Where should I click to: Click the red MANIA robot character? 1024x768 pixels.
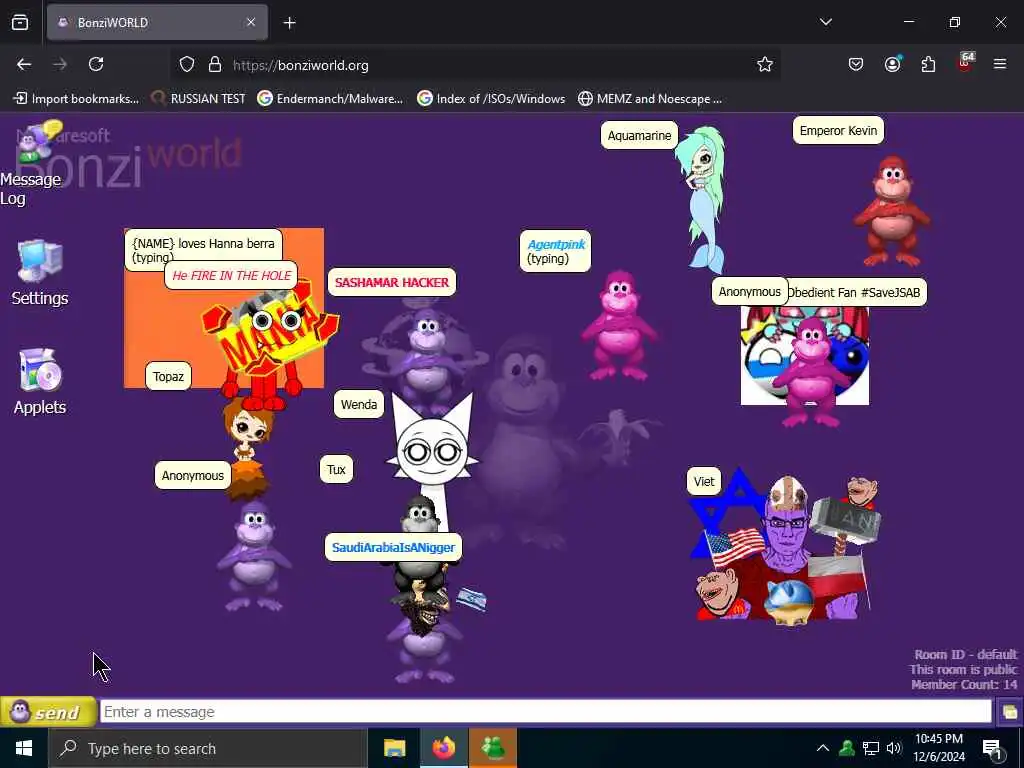pos(269,346)
